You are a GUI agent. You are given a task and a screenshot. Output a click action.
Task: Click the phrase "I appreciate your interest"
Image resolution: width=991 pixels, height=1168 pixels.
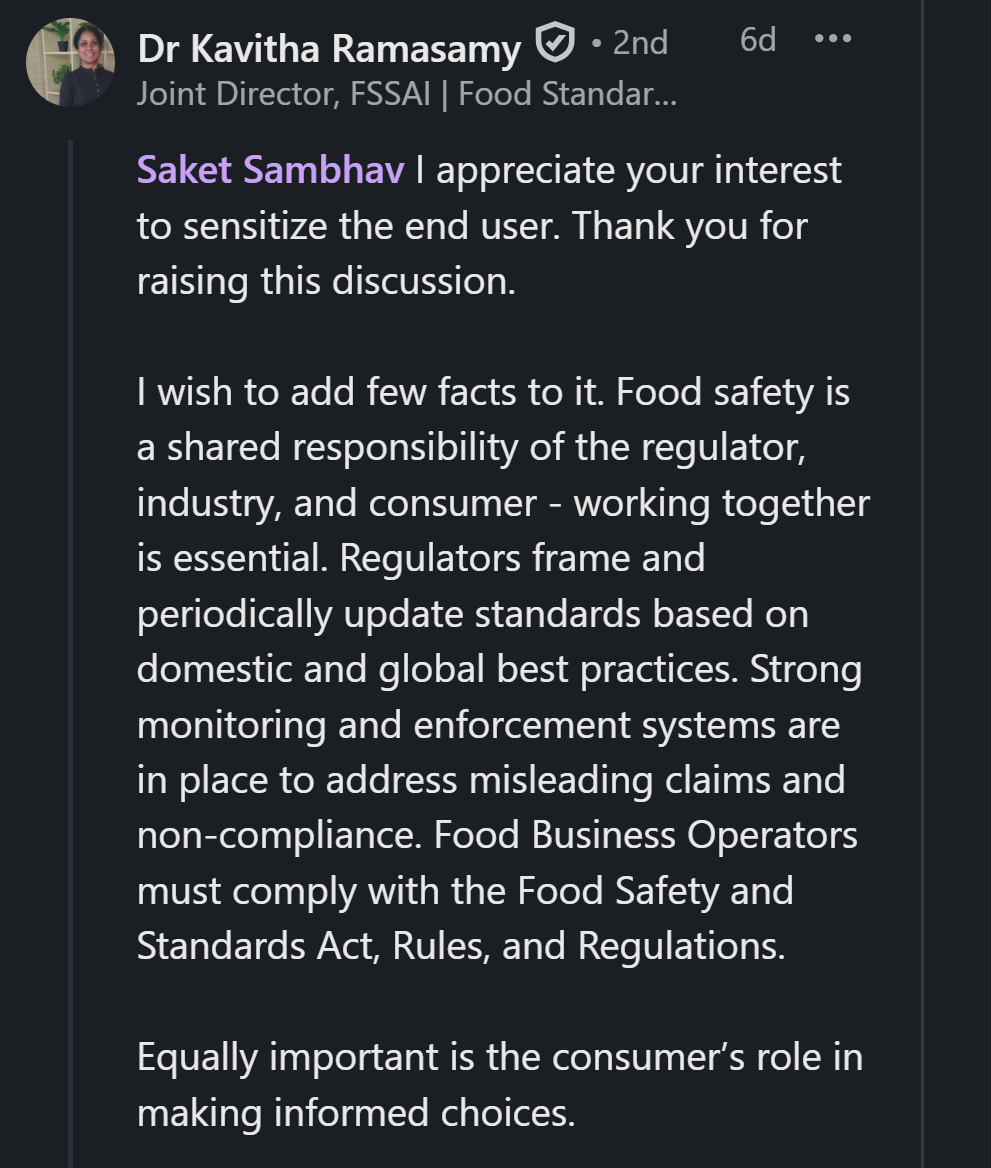click(x=628, y=170)
